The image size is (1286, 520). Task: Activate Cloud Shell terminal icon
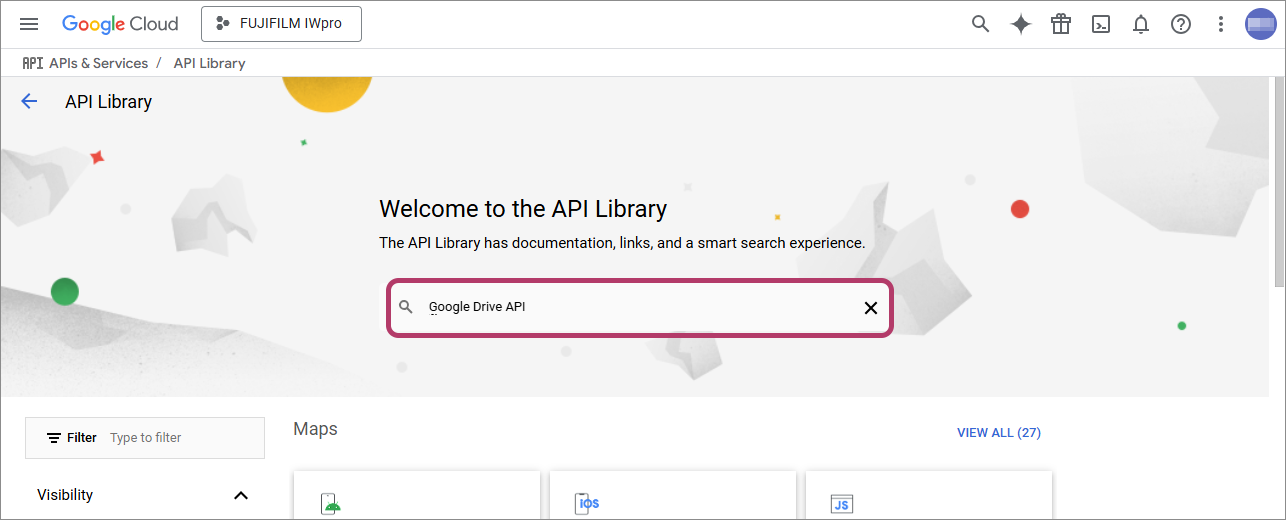pos(1100,24)
